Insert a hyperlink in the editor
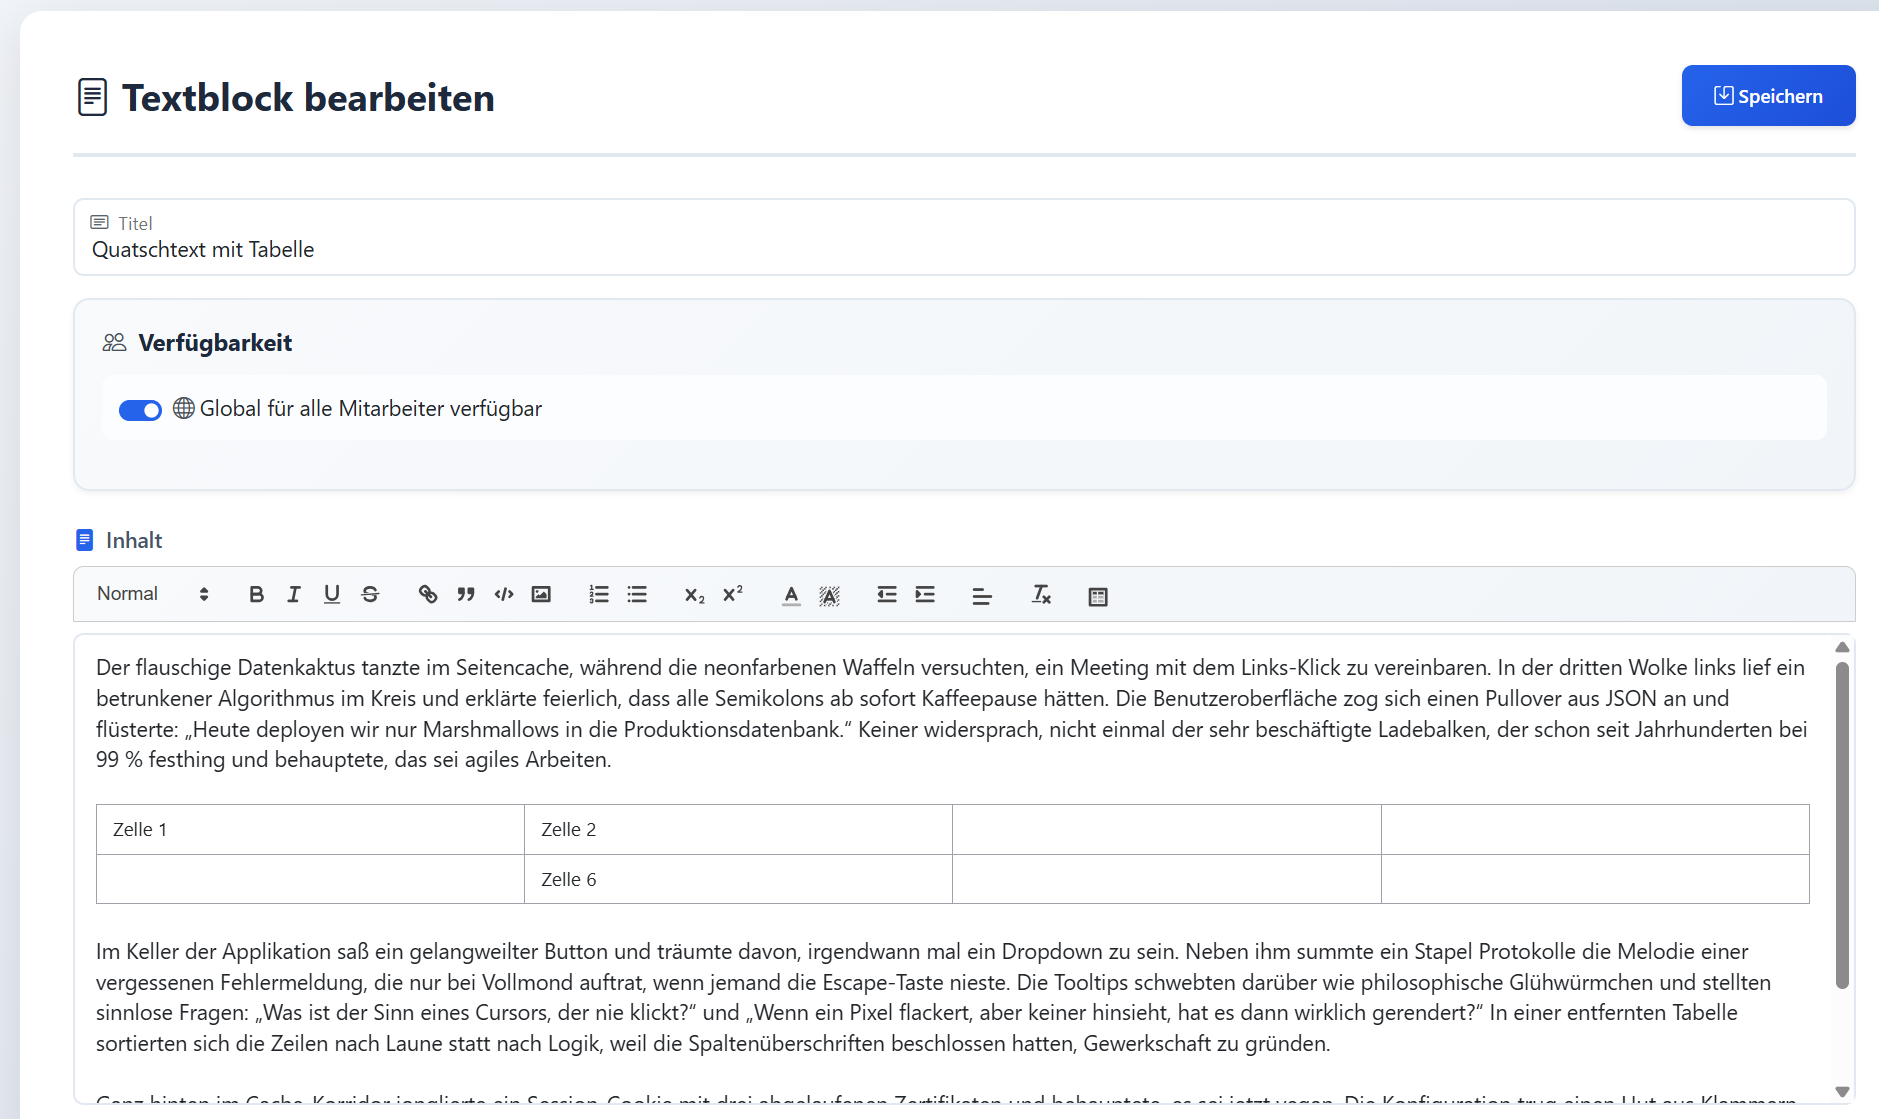This screenshot has width=1879, height=1119. point(428,594)
